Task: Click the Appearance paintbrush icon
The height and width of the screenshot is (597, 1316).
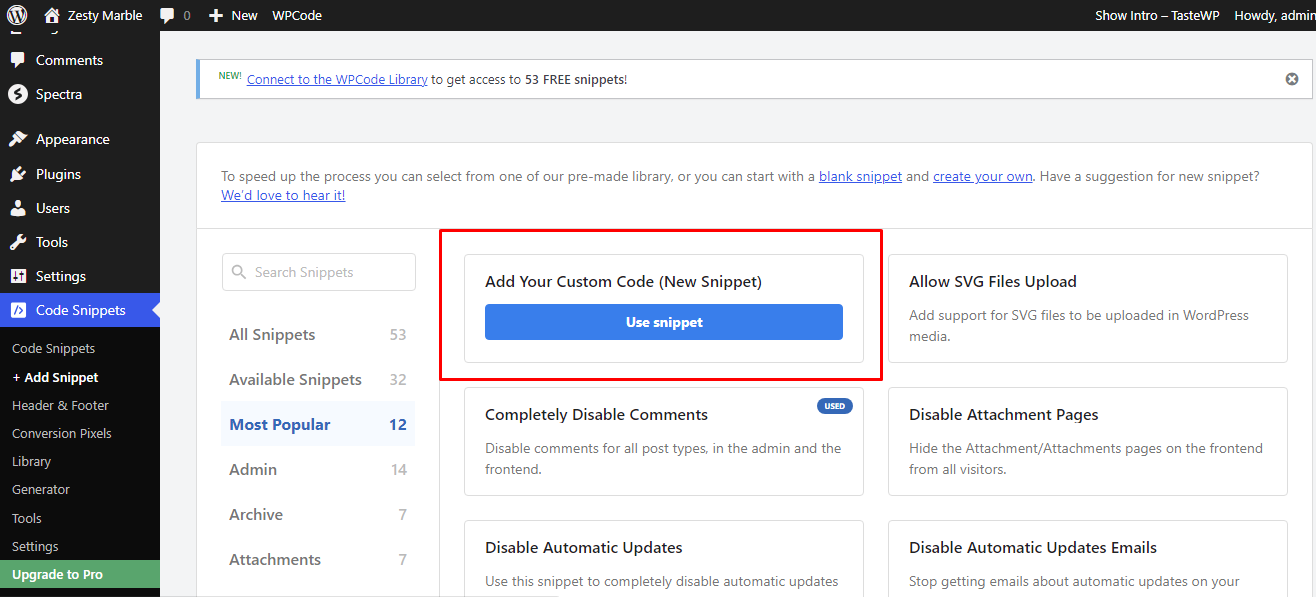Action: 17,139
